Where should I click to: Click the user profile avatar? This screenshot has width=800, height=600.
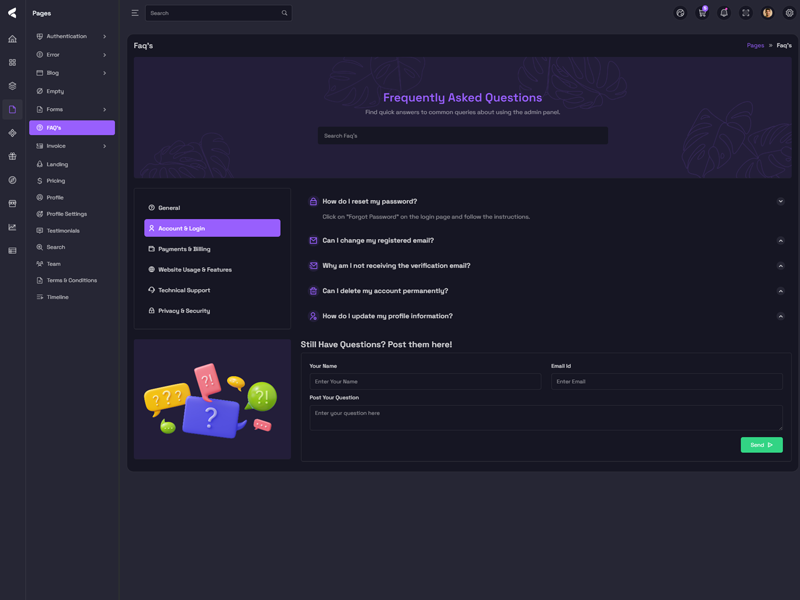(x=767, y=13)
